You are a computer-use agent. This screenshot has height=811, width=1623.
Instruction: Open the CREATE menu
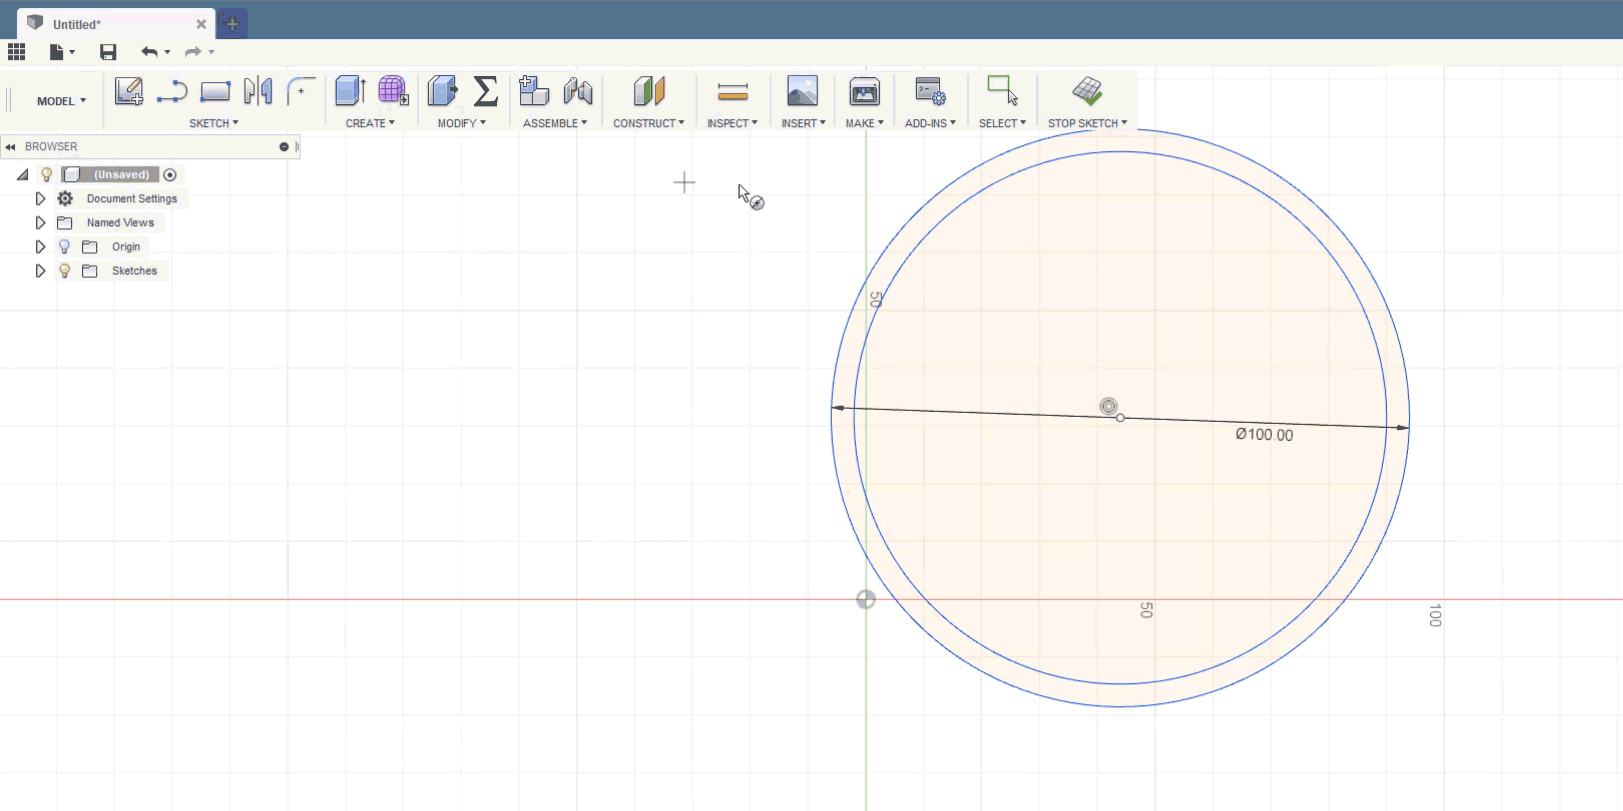[370, 123]
